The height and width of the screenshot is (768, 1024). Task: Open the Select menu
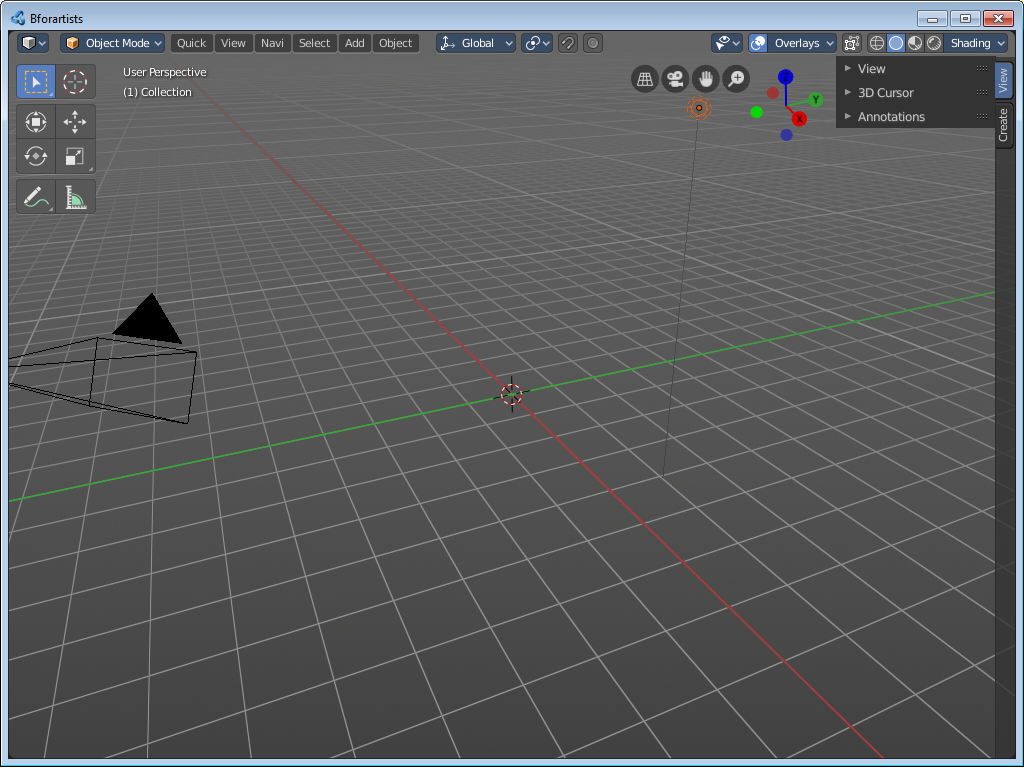[314, 43]
